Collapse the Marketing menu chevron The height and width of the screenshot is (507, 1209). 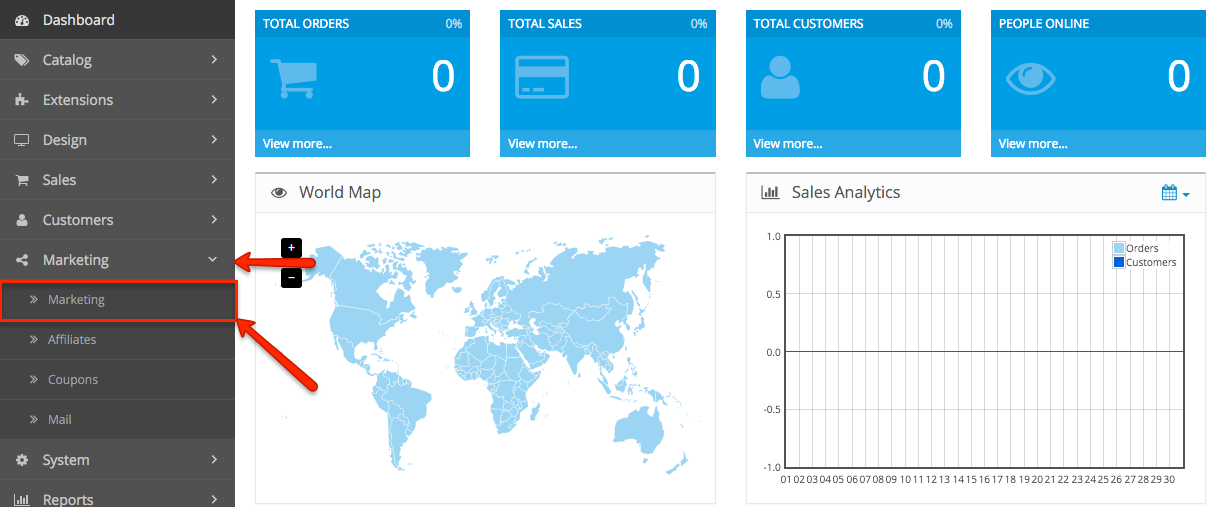[x=212, y=260]
